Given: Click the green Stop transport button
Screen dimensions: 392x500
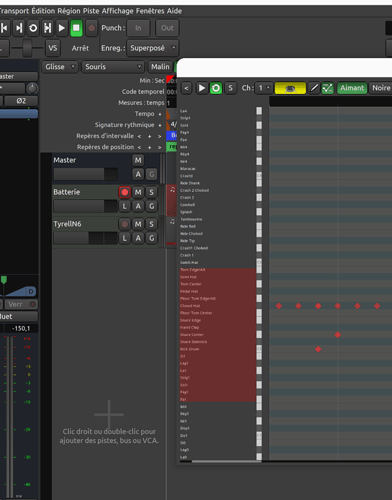Looking at the screenshot, I should click(x=76, y=28).
